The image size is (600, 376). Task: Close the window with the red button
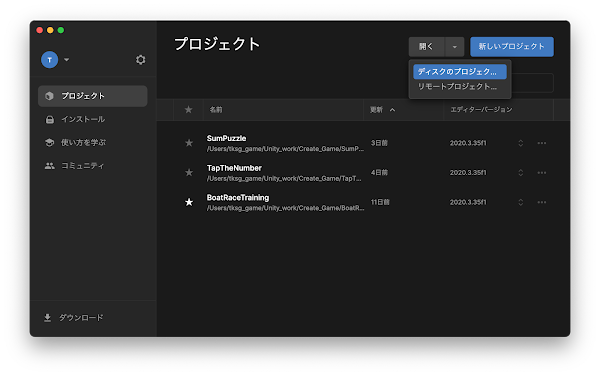[x=39, y=30]
